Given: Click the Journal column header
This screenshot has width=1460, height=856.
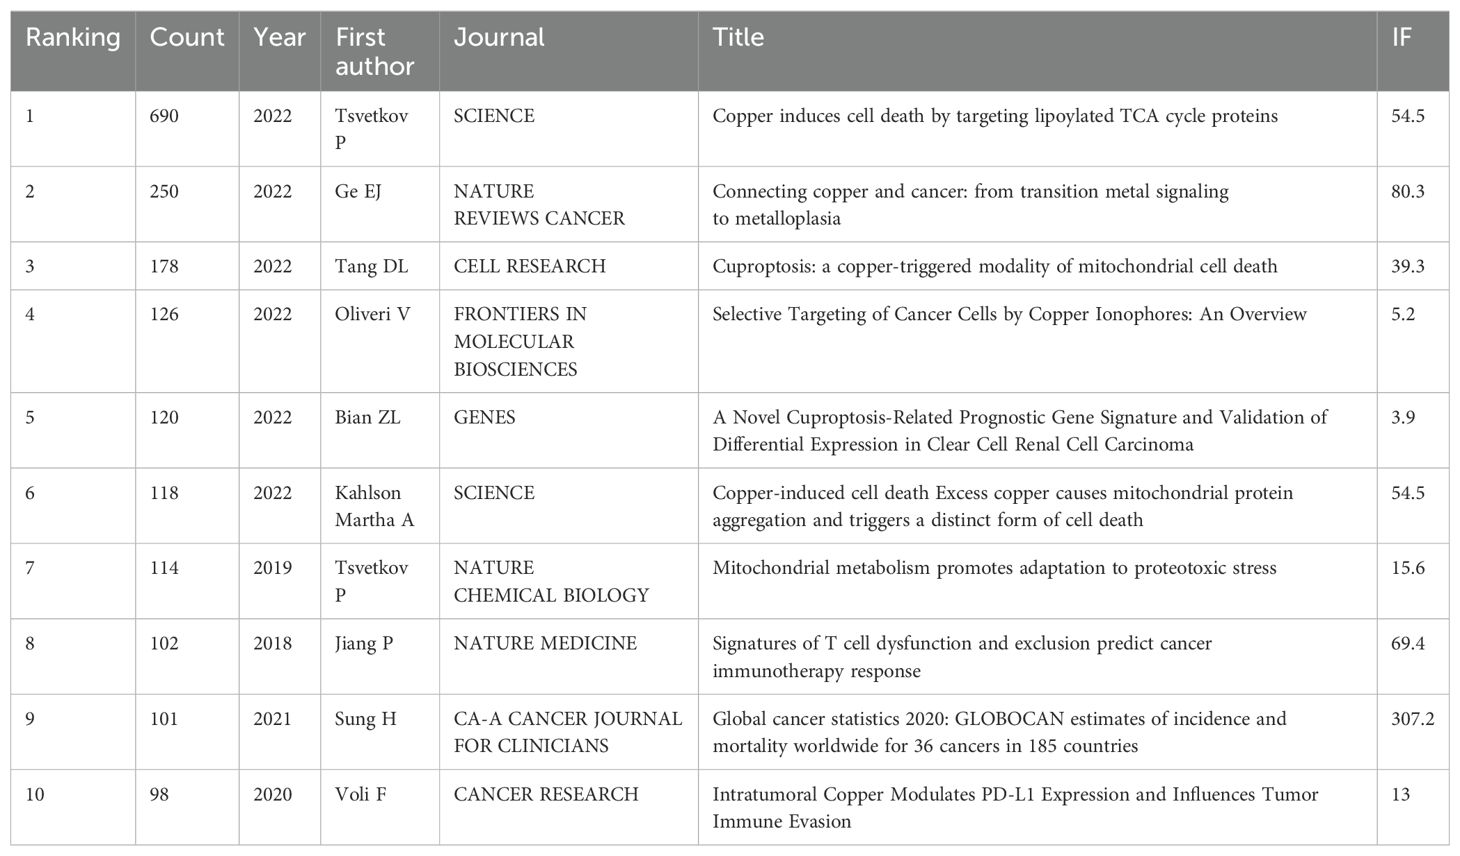Looking at the screenshot, I should pyautogui.click(x=499, y=38).
